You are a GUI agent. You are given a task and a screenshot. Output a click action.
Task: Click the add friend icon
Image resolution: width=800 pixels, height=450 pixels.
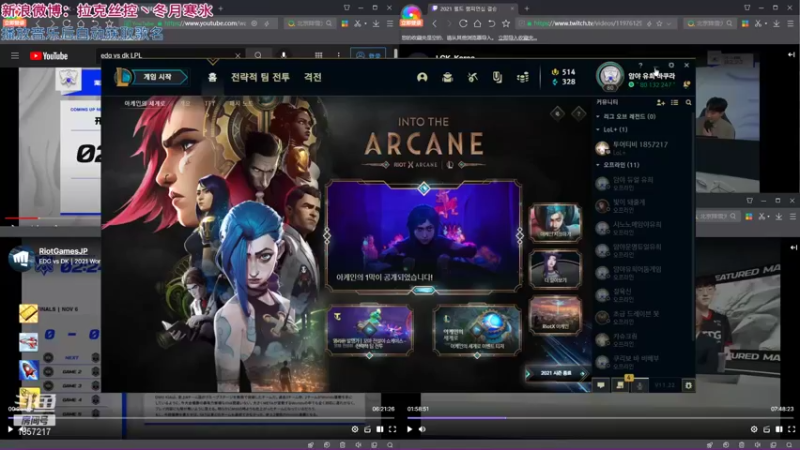[661, 103]
